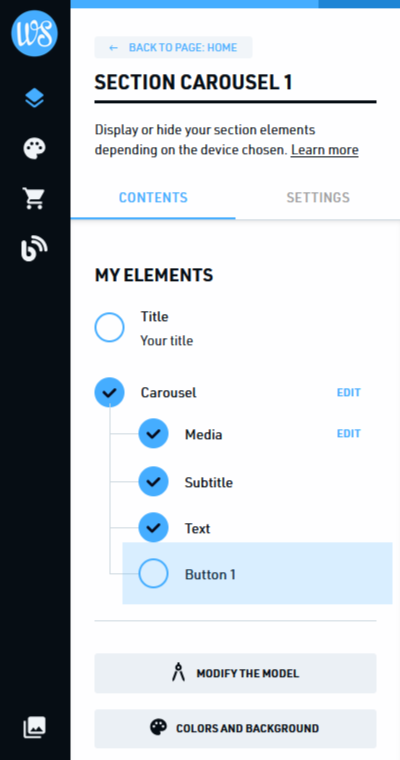Open the media library icon at bottom
This screenshot has width=400, height=760.
pyautogui.click(x=34, y=727)
